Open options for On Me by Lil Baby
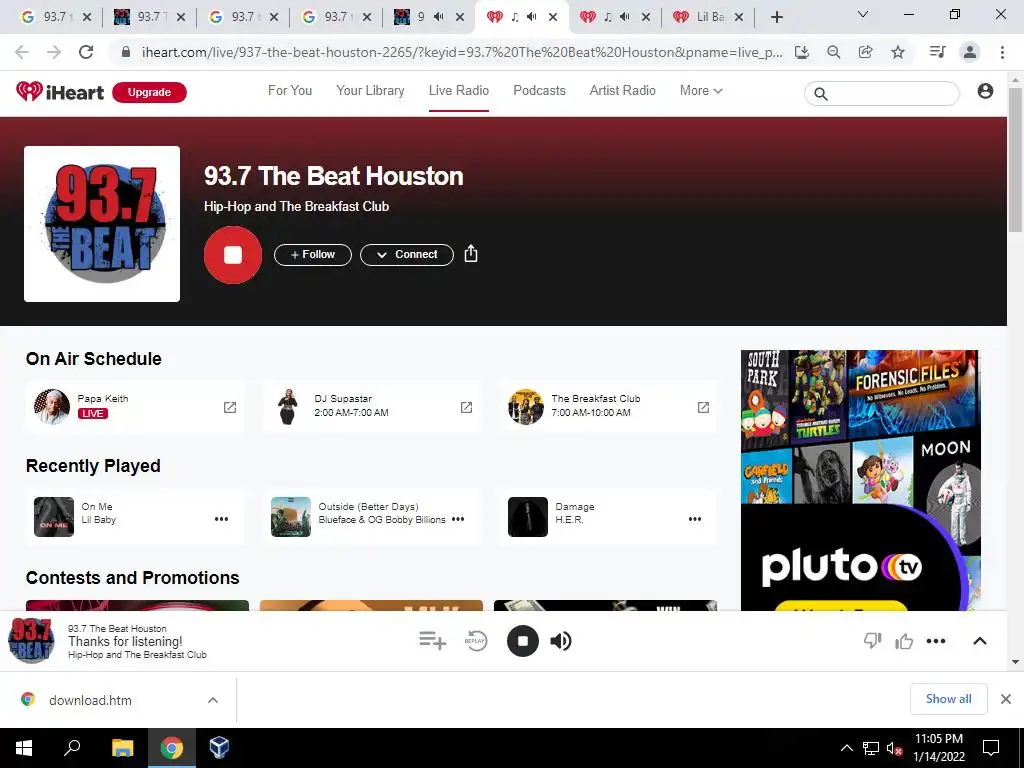Viewport: 1024px width, 768px height. click(221, 519)
